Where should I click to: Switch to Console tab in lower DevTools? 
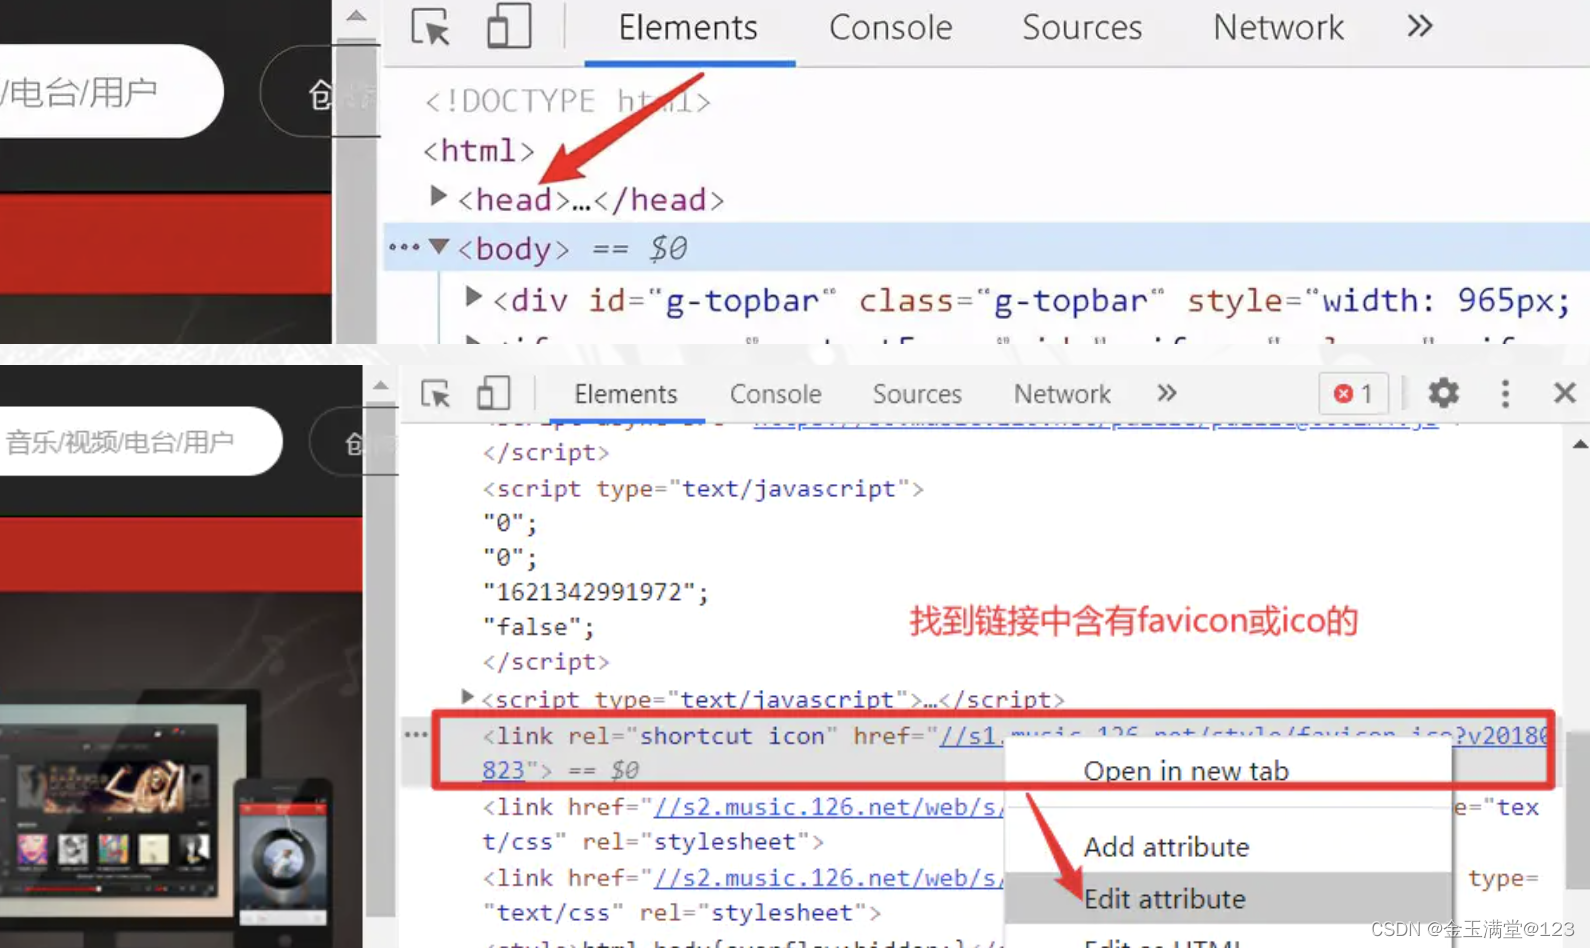point(775,394)
